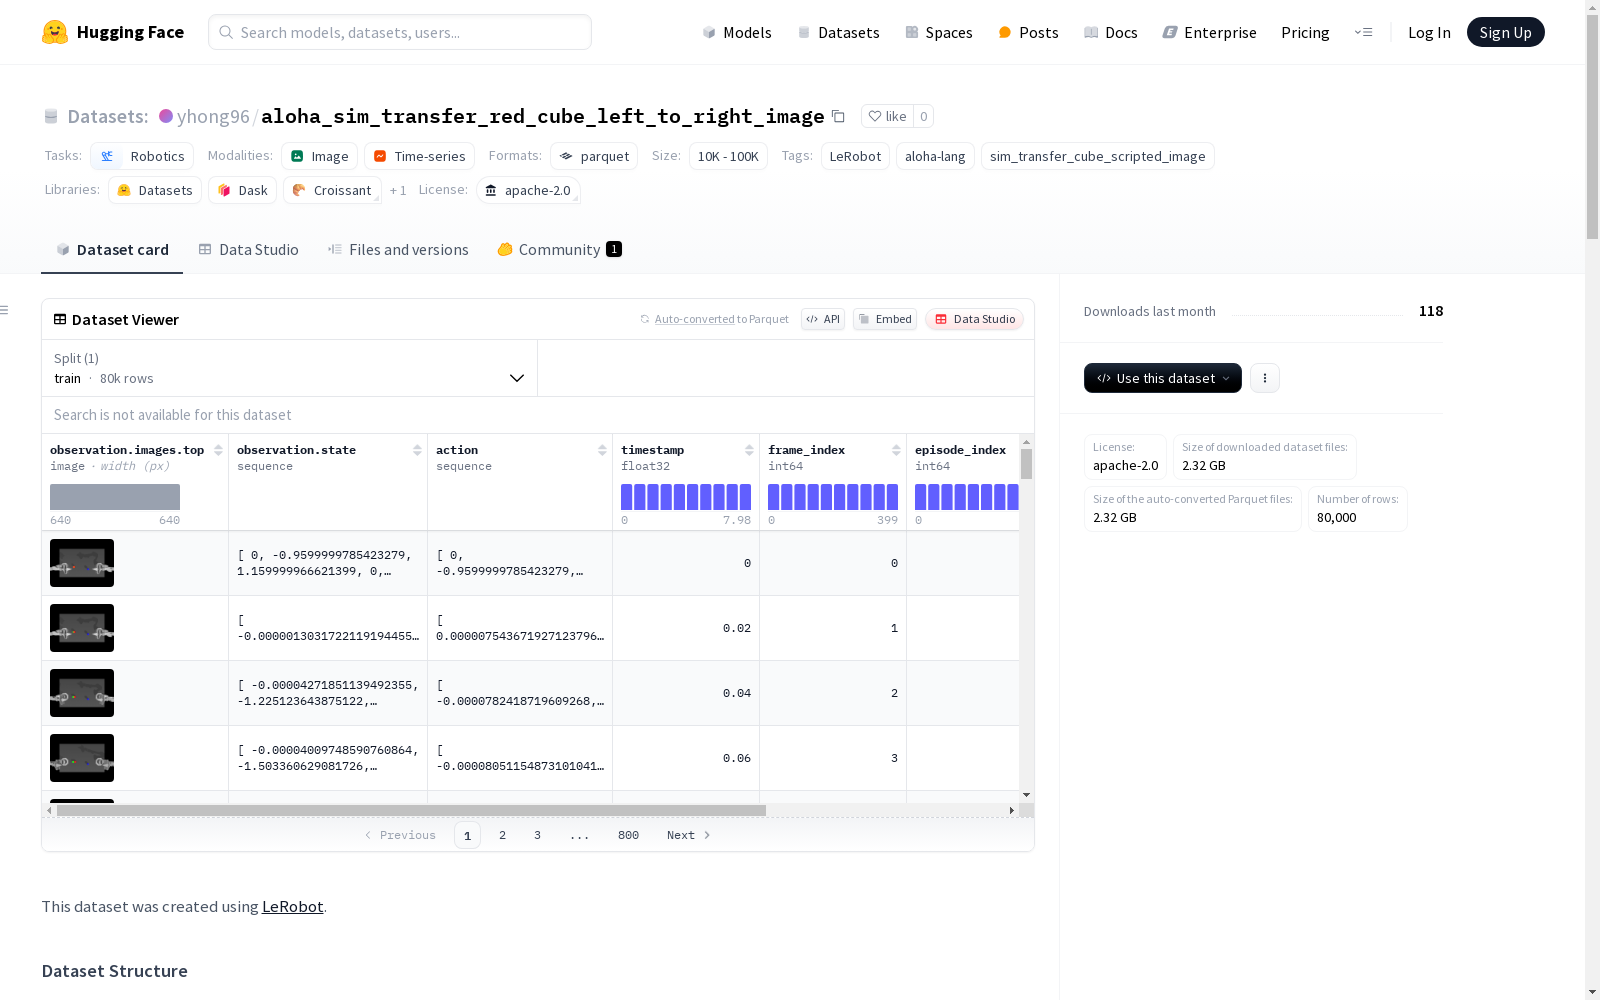
Task: Expand the Use this dataset dropdown
Action: [1163, 378]
